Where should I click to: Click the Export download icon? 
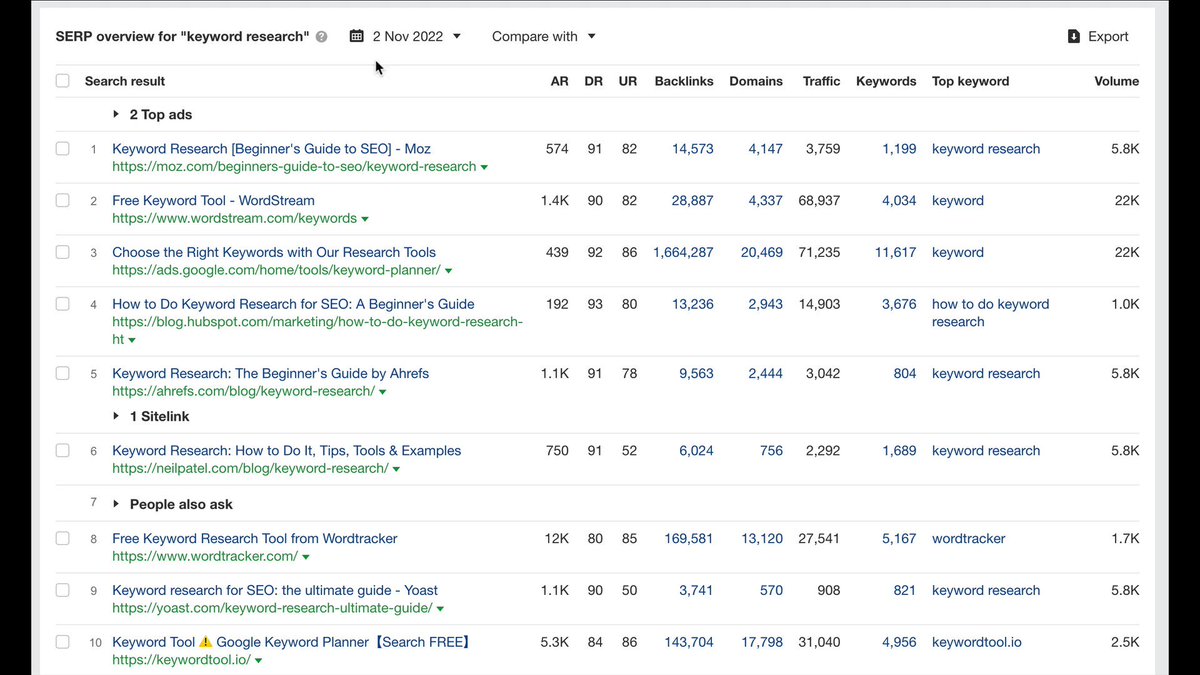[x=1074, y=36]
